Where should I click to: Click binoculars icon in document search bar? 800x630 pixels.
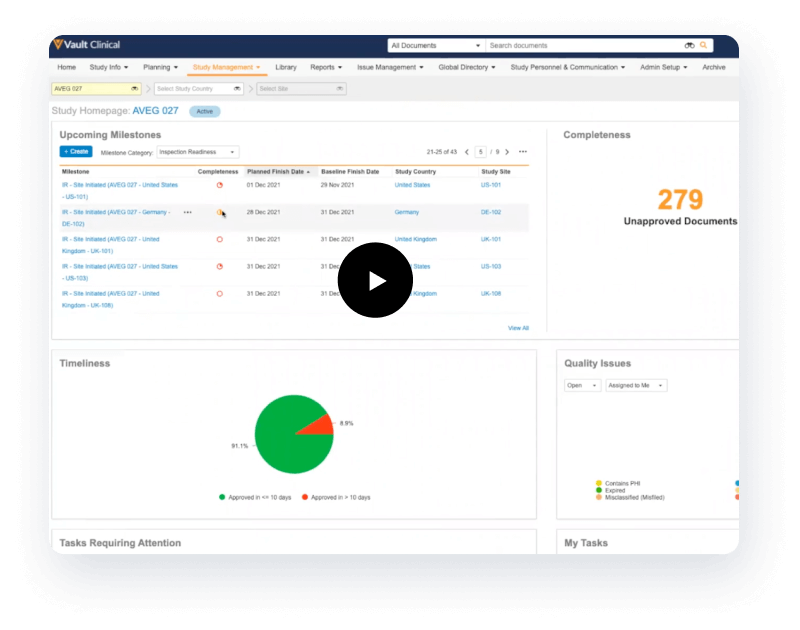point(689,45)
